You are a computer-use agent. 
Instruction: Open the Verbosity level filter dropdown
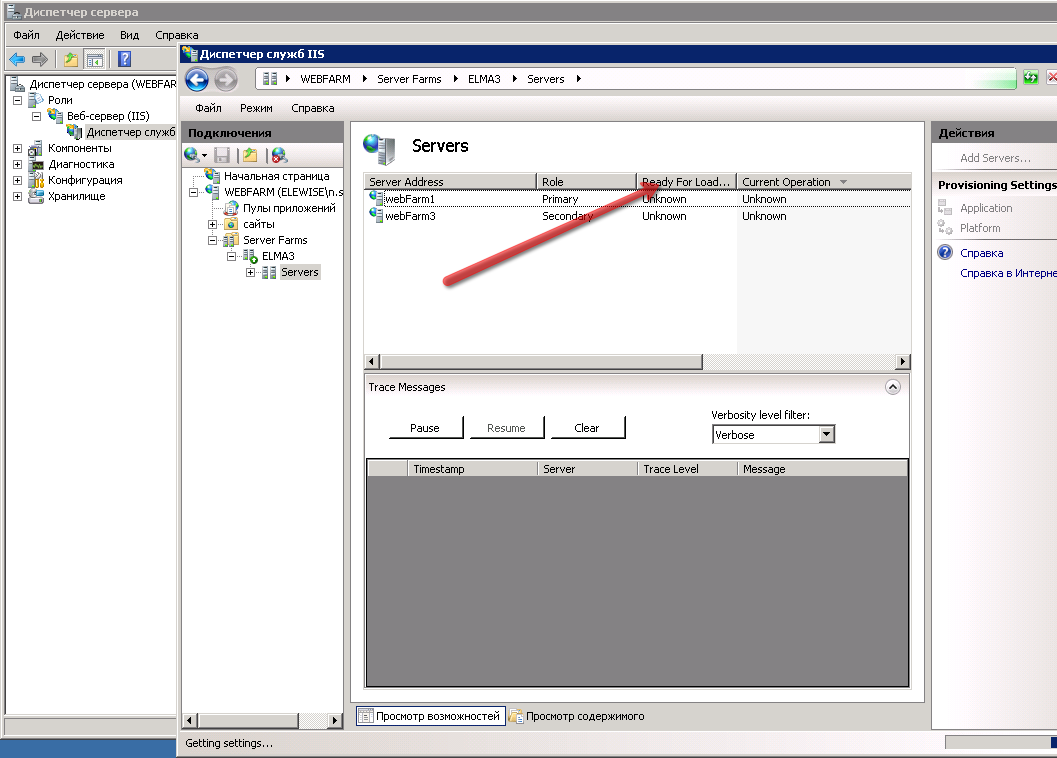[x=826, y=435]
